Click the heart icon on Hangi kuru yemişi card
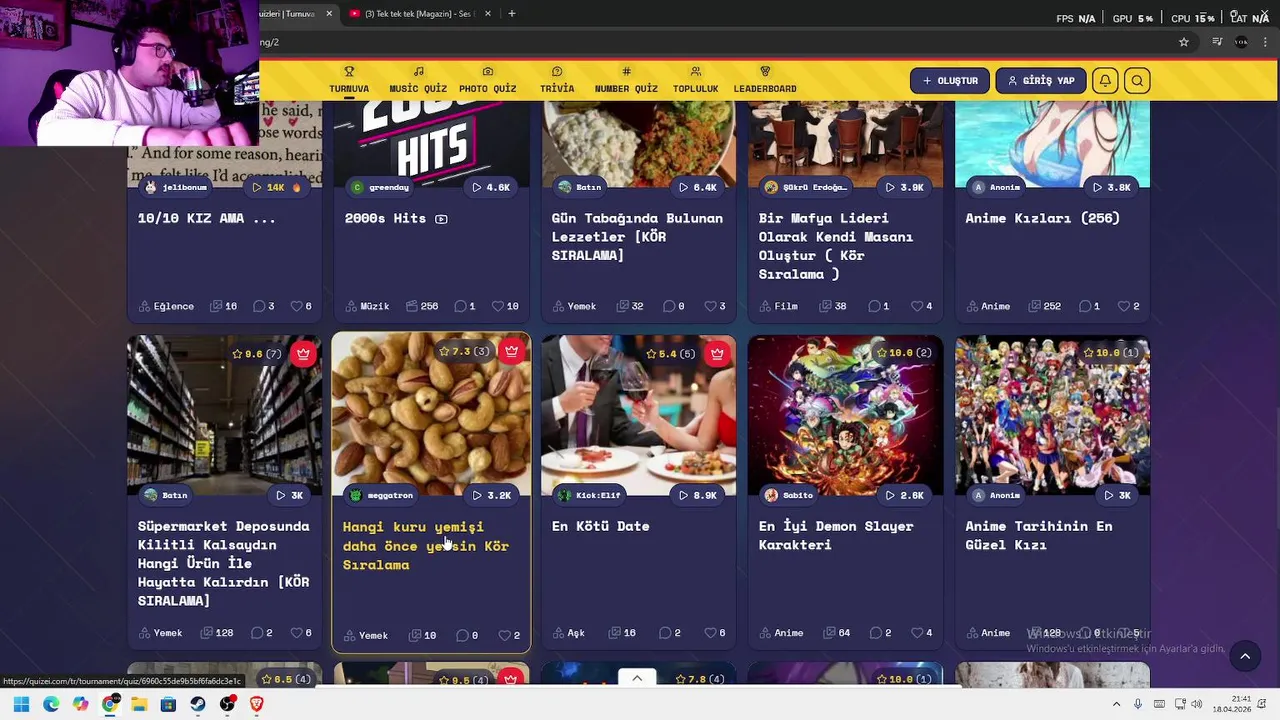The image size is (1280, 720). coord(503,635)
